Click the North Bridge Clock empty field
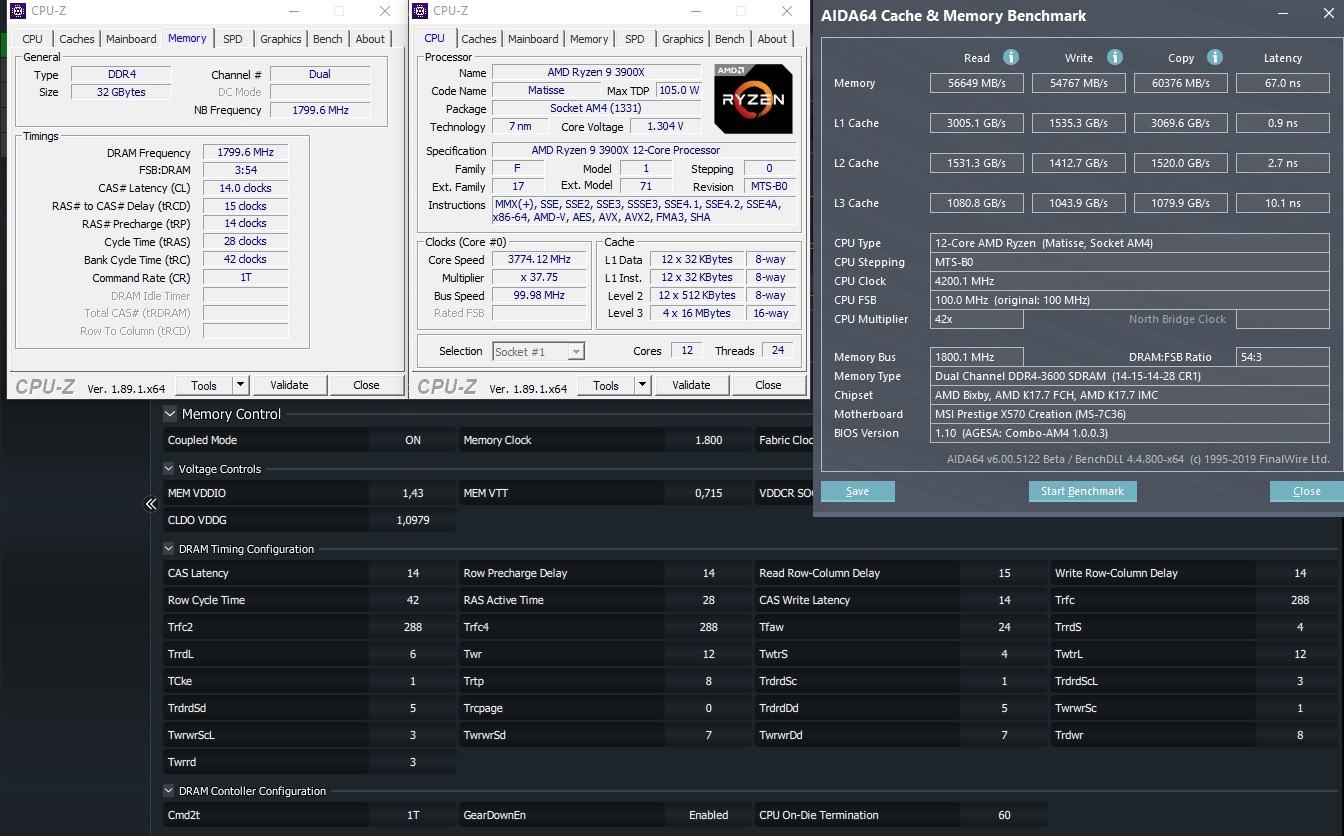1344x836 pixels. point(1282,319)
